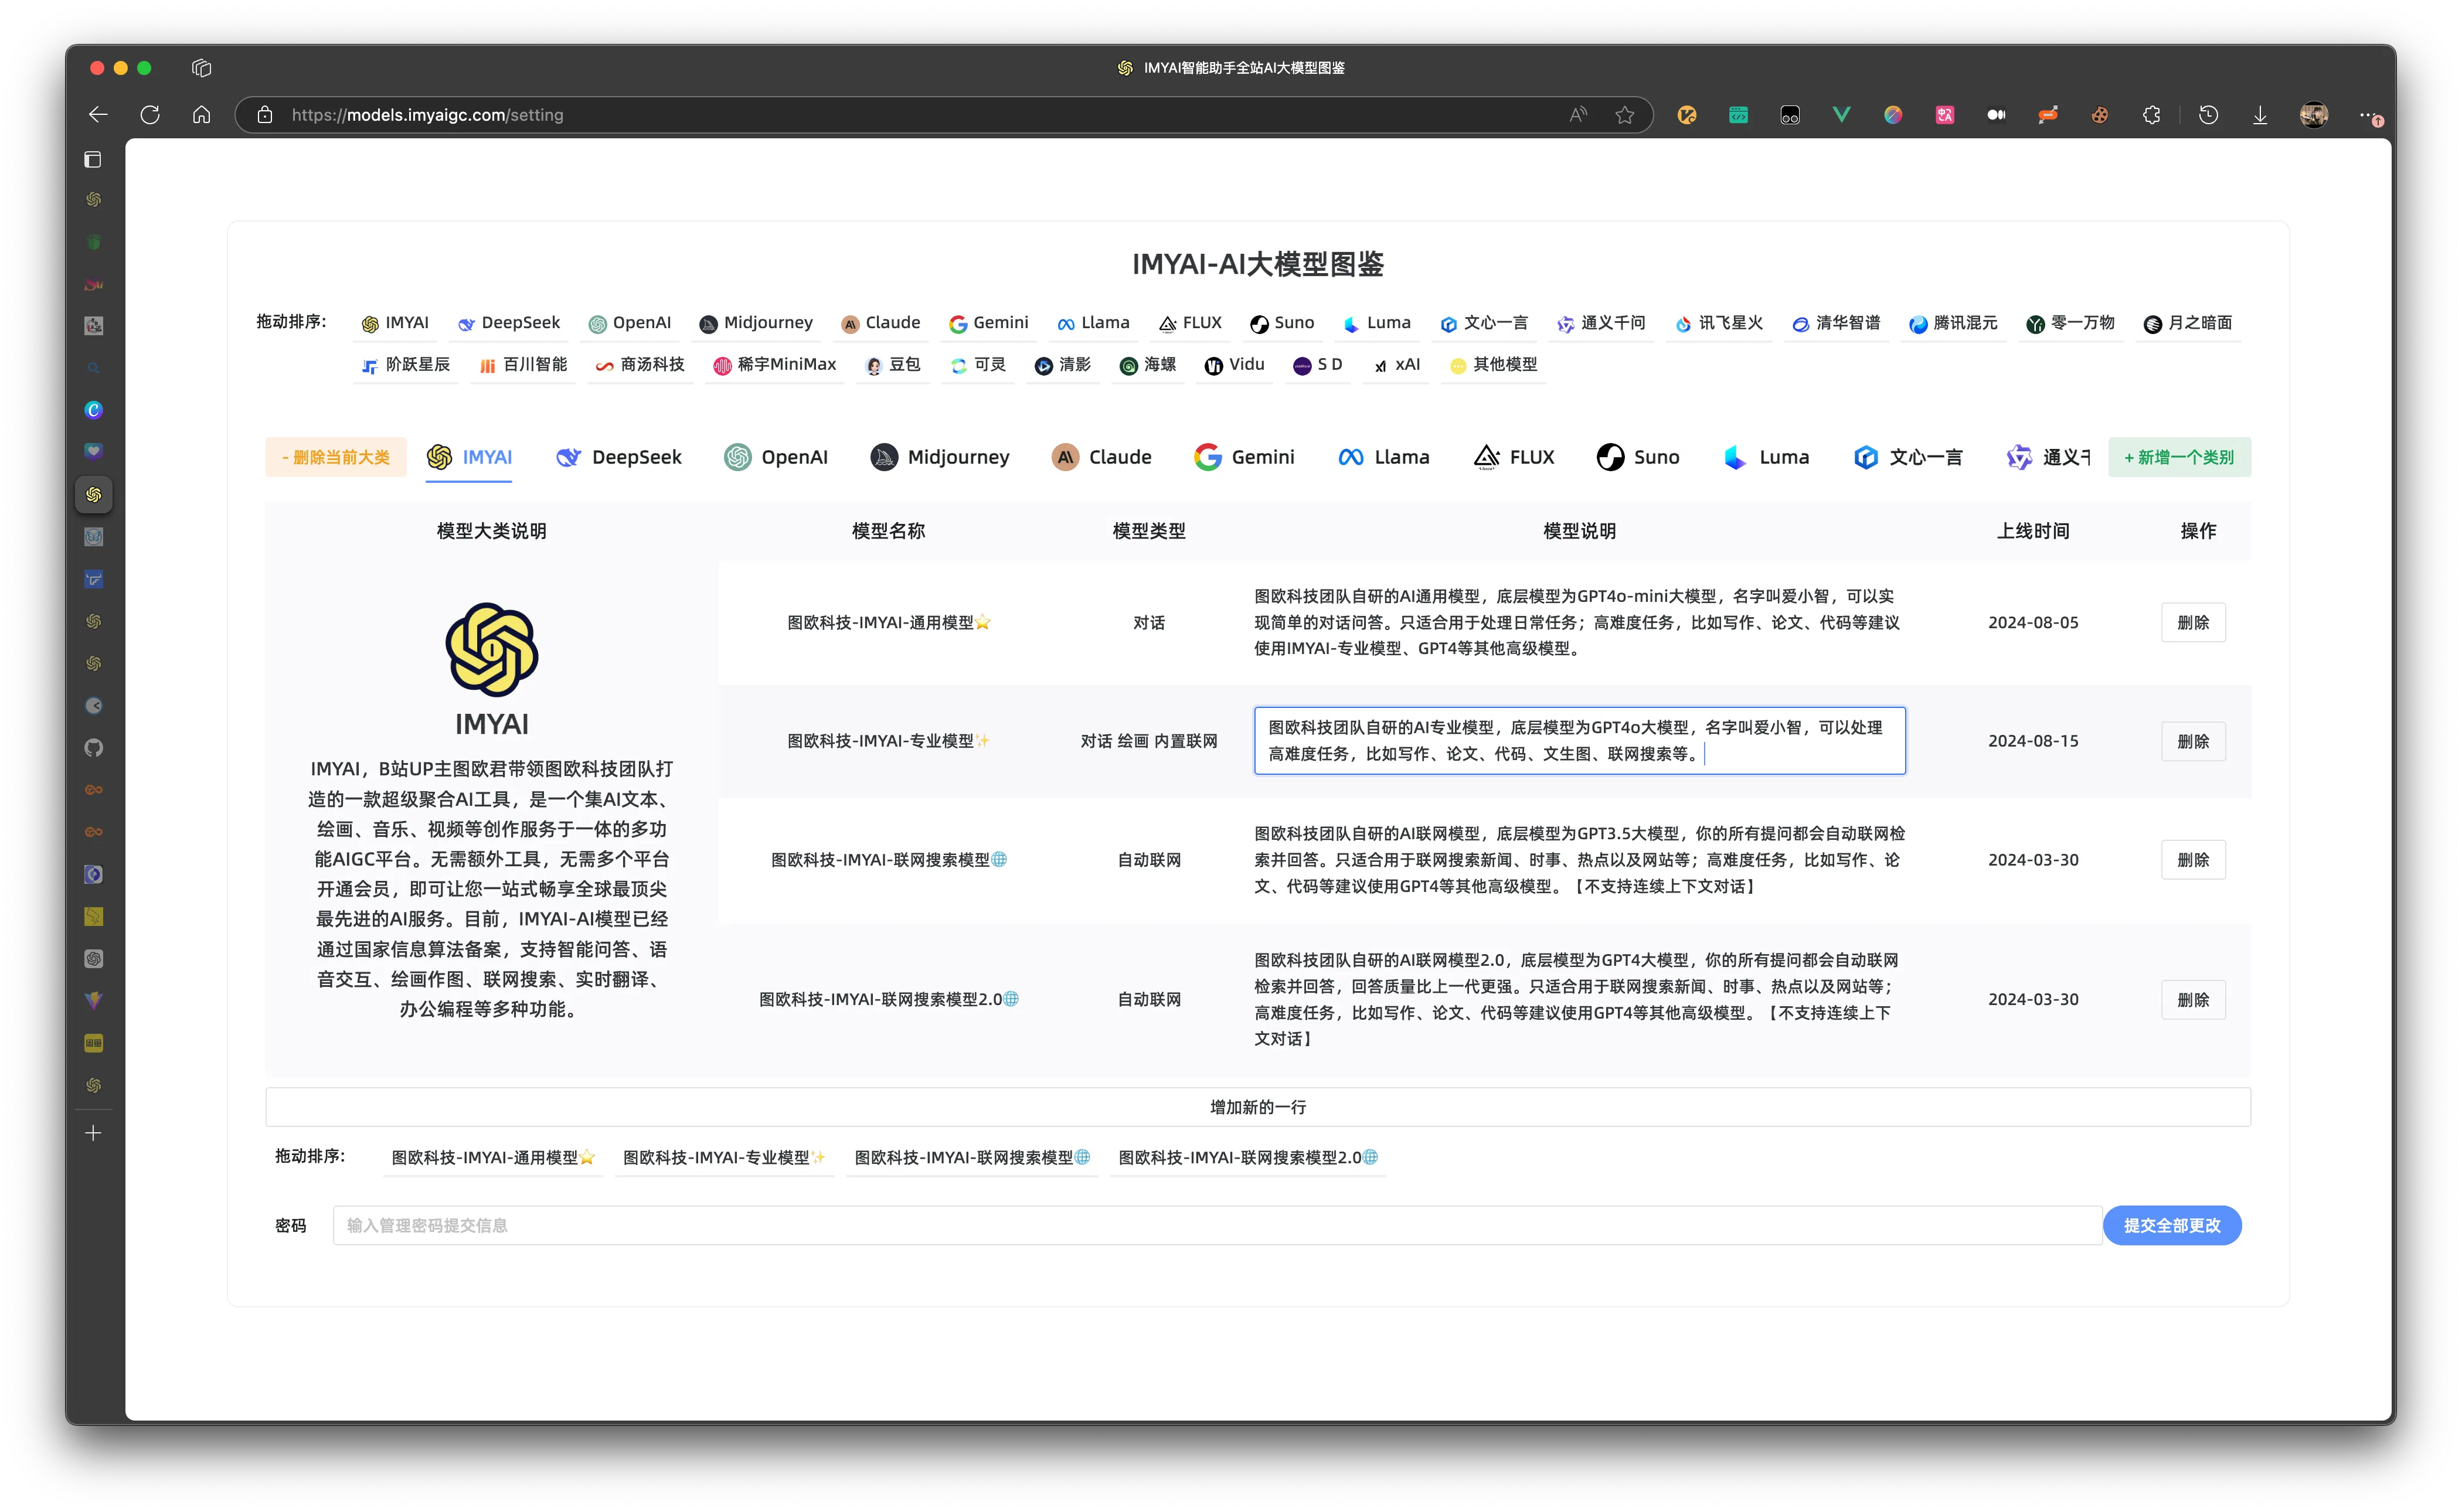Click 专业模型 tag in bottom sort row
Viewport: 2462px width, 1512px height.
724,1157
